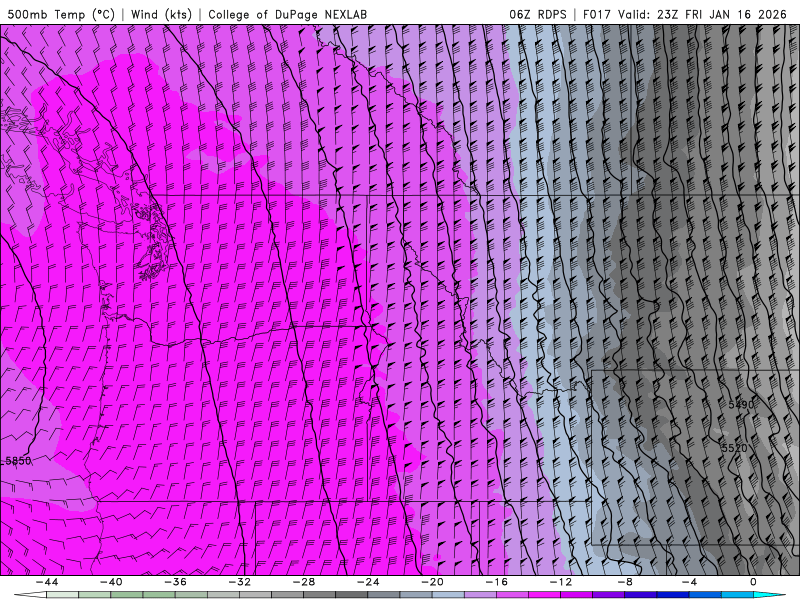Click the 5850 height contour label
This screenshot has height=600, width=800.
18,461
